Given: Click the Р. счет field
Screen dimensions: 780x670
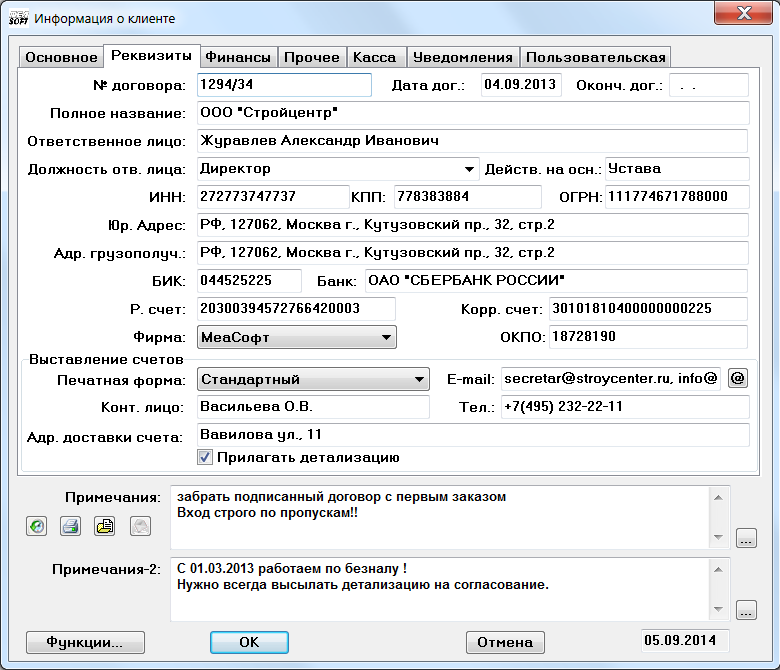Looking at the screenshot, I should [296, 309].
